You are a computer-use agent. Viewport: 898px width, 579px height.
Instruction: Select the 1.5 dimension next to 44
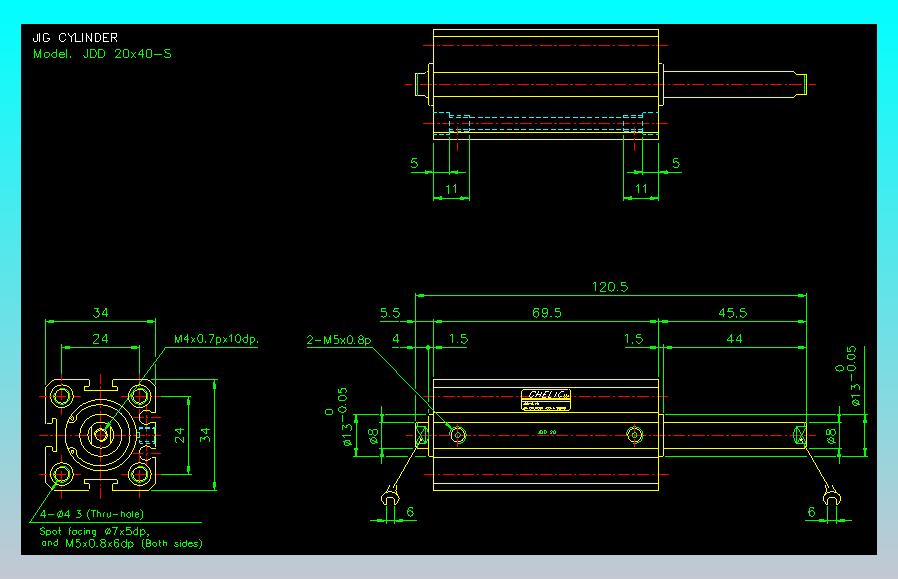pos(633,338)
